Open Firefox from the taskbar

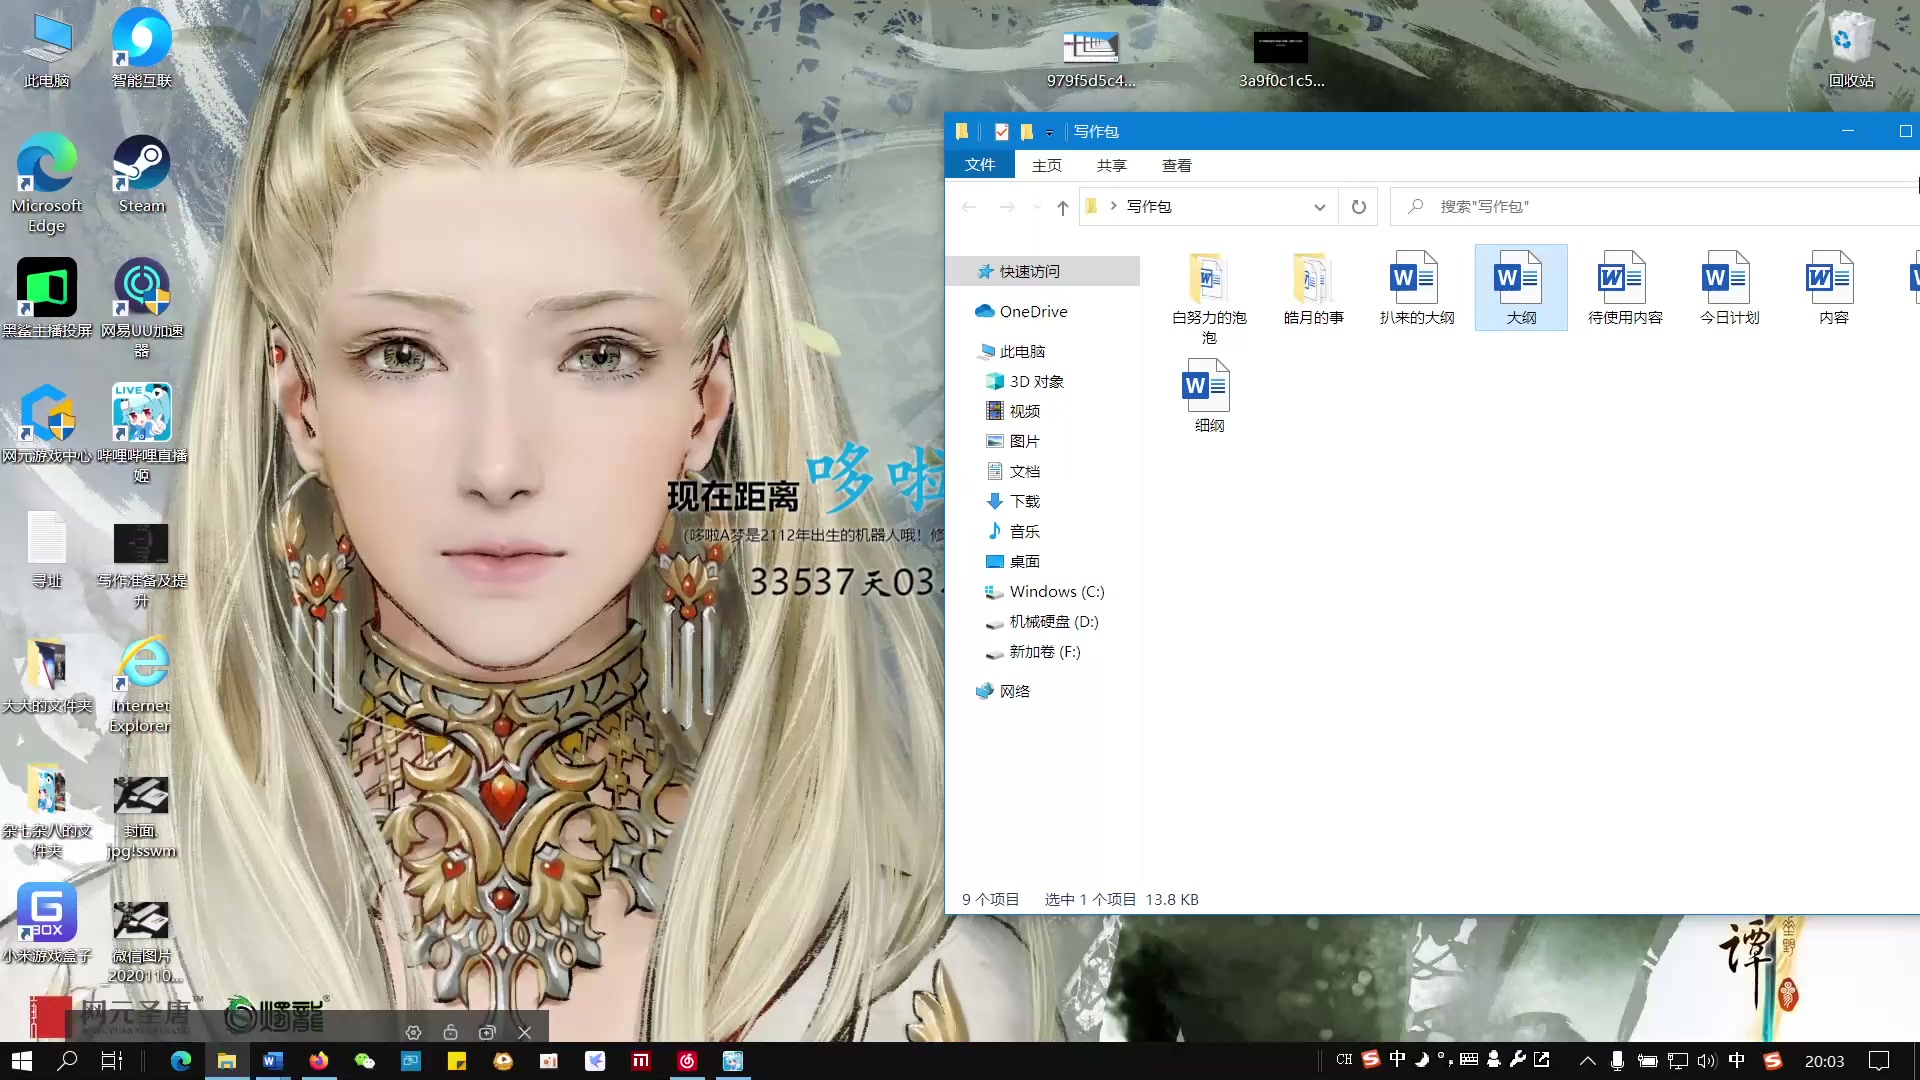[319, 1061]
